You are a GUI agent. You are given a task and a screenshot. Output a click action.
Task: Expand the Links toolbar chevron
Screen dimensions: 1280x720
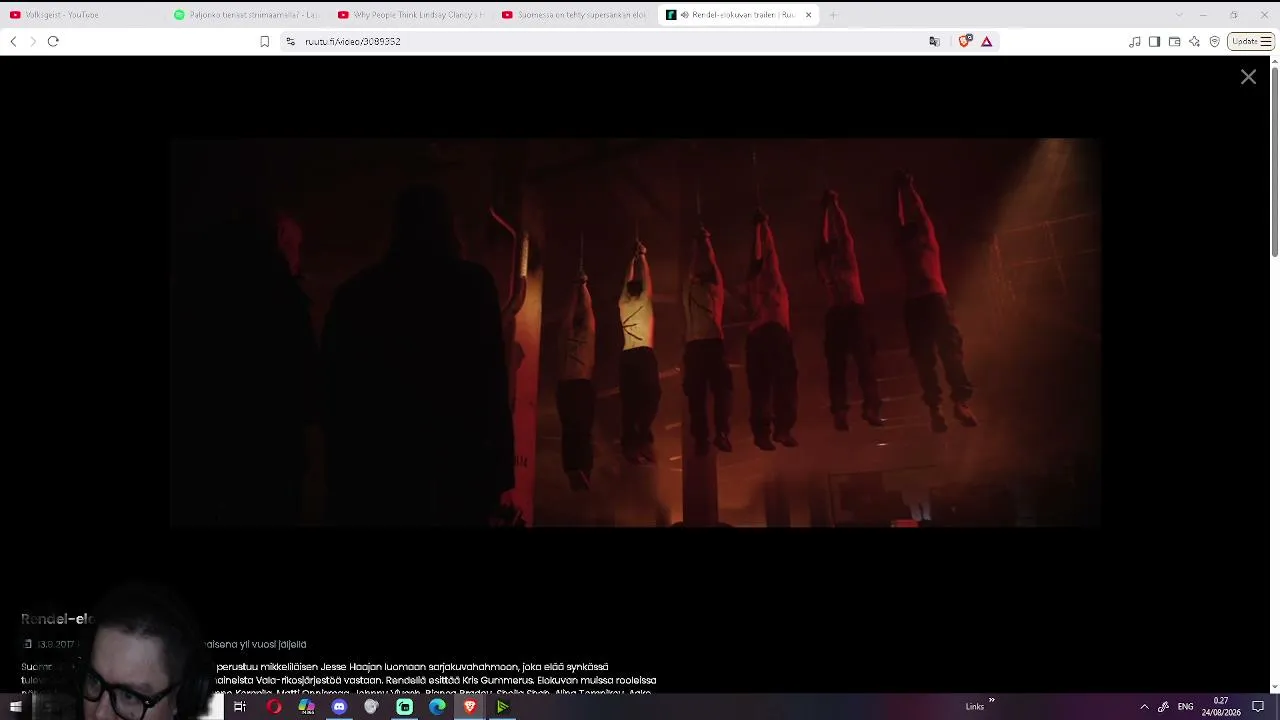tap(992, 701)
